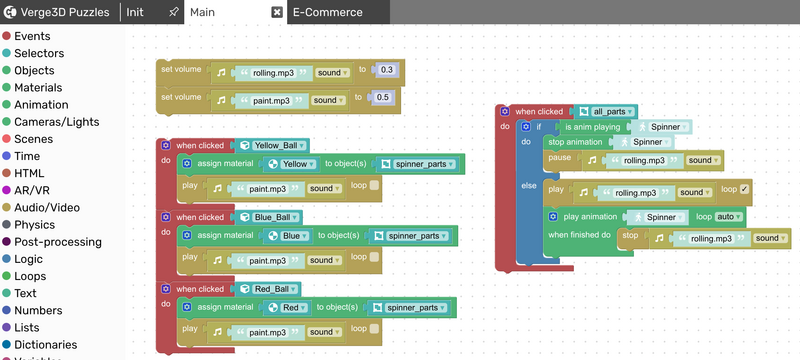The height and width of the screenshot is (360, 800).
Task: Open the Animation category
Action: pyautogui.click(x=41, y=105)
